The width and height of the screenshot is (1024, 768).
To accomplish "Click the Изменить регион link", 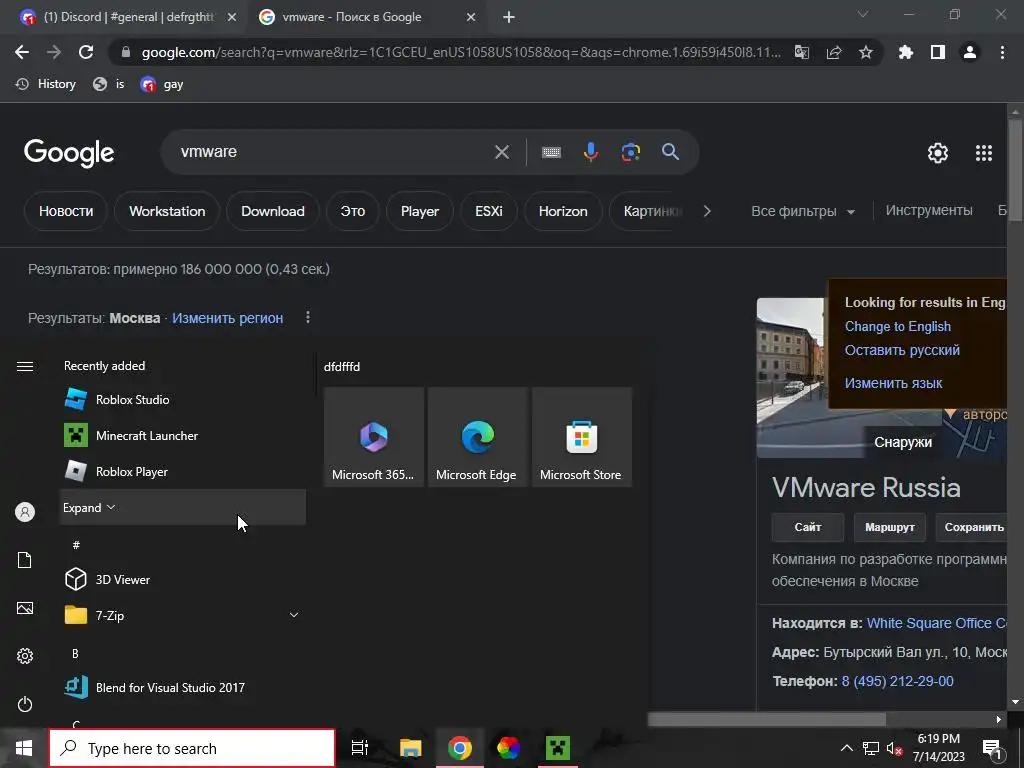I will (x=227, y=318).
